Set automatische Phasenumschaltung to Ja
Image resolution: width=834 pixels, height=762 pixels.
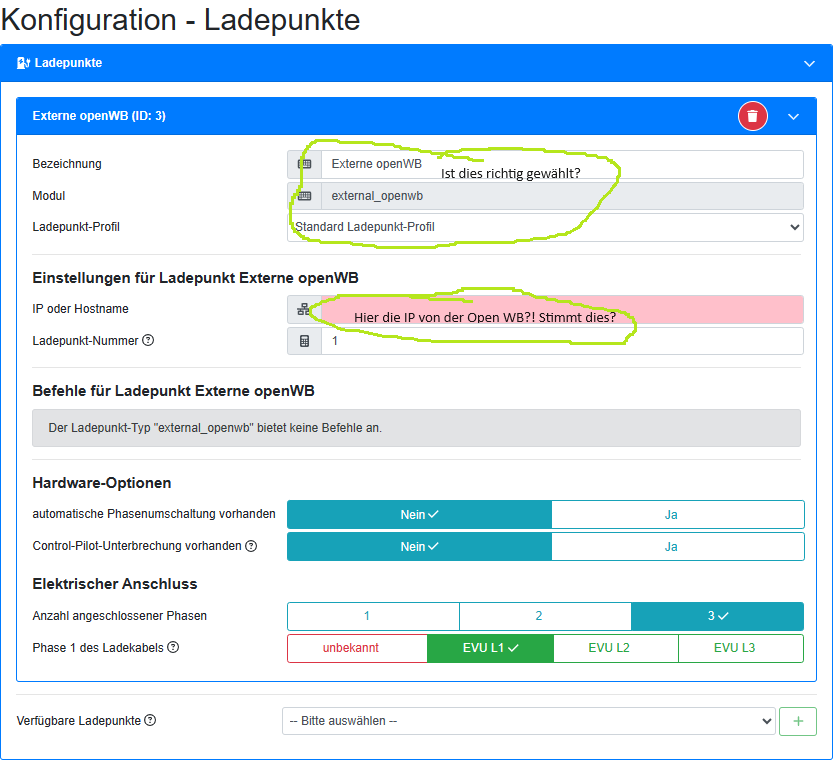677,514
